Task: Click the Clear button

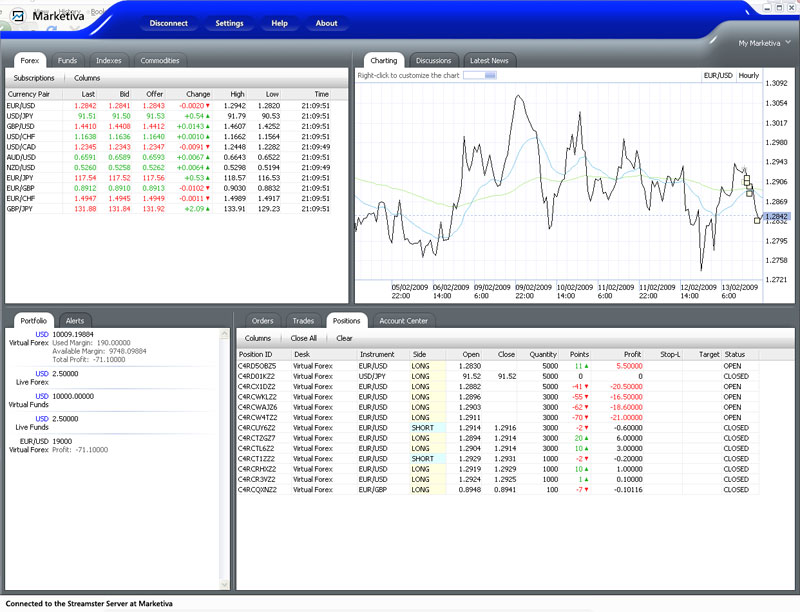Action: coord(344,338)
